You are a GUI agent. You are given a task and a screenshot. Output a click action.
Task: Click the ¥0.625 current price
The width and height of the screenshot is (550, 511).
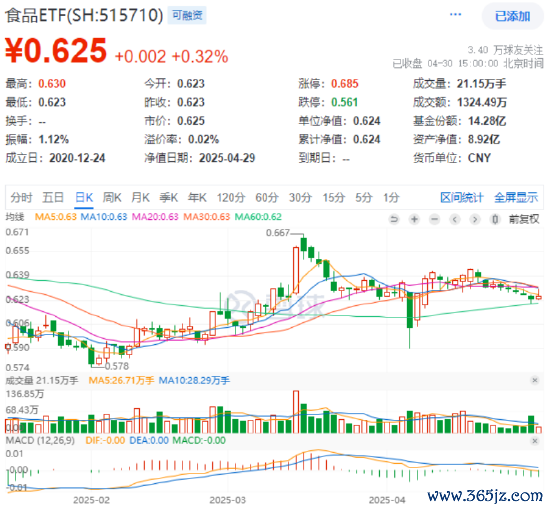pyautogui.click(x=56, y=51)
